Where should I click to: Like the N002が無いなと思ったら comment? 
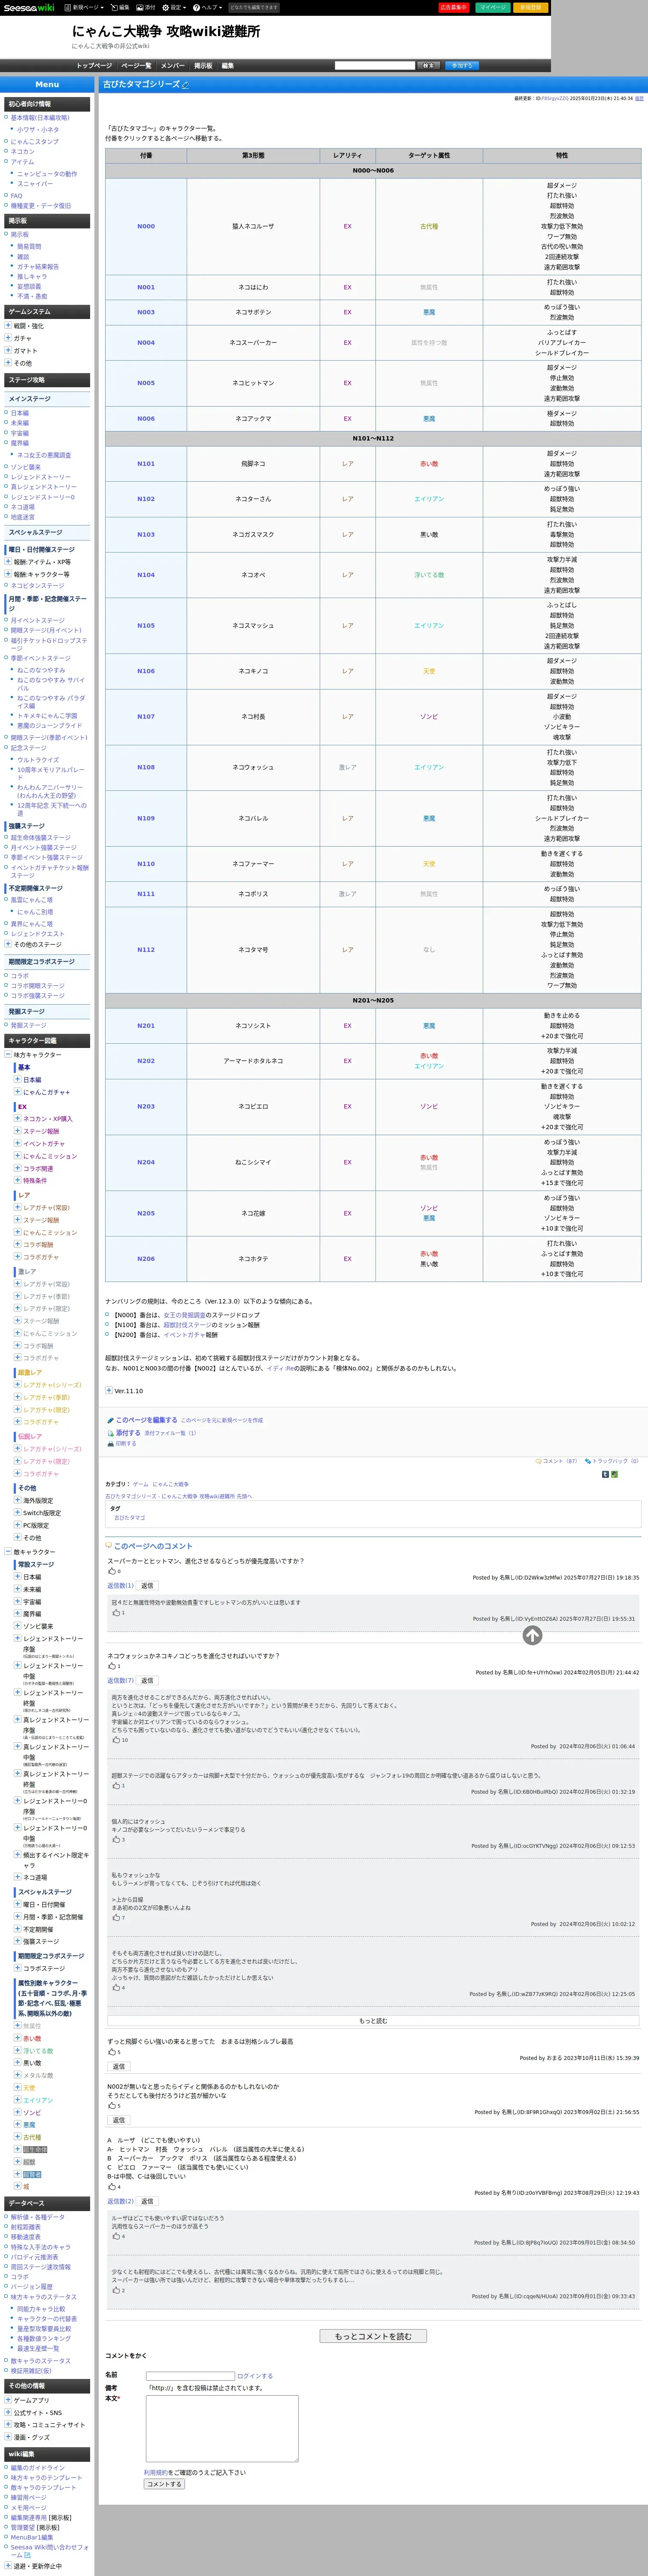(x=111, y=2106)
